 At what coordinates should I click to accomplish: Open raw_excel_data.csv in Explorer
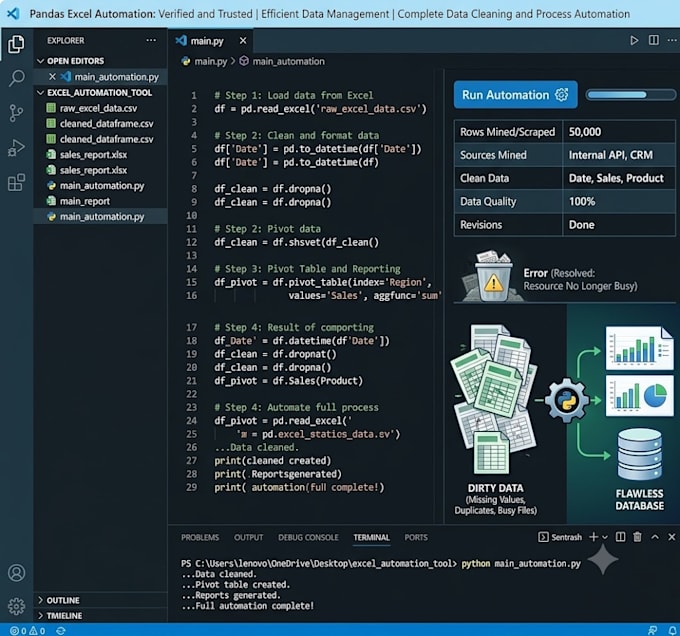(98, 108)
